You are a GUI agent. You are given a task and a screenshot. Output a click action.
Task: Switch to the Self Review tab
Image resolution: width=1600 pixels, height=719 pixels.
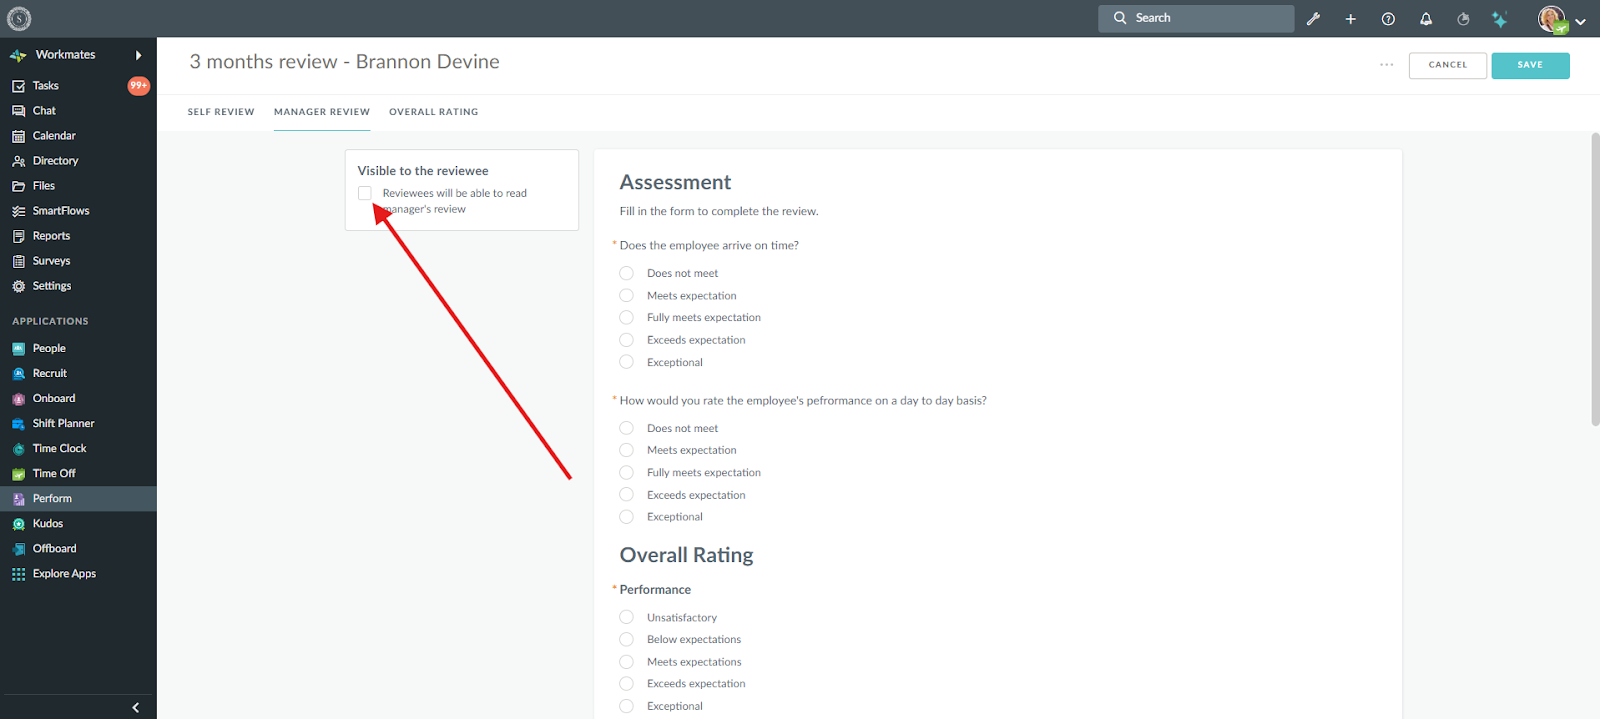221,112
